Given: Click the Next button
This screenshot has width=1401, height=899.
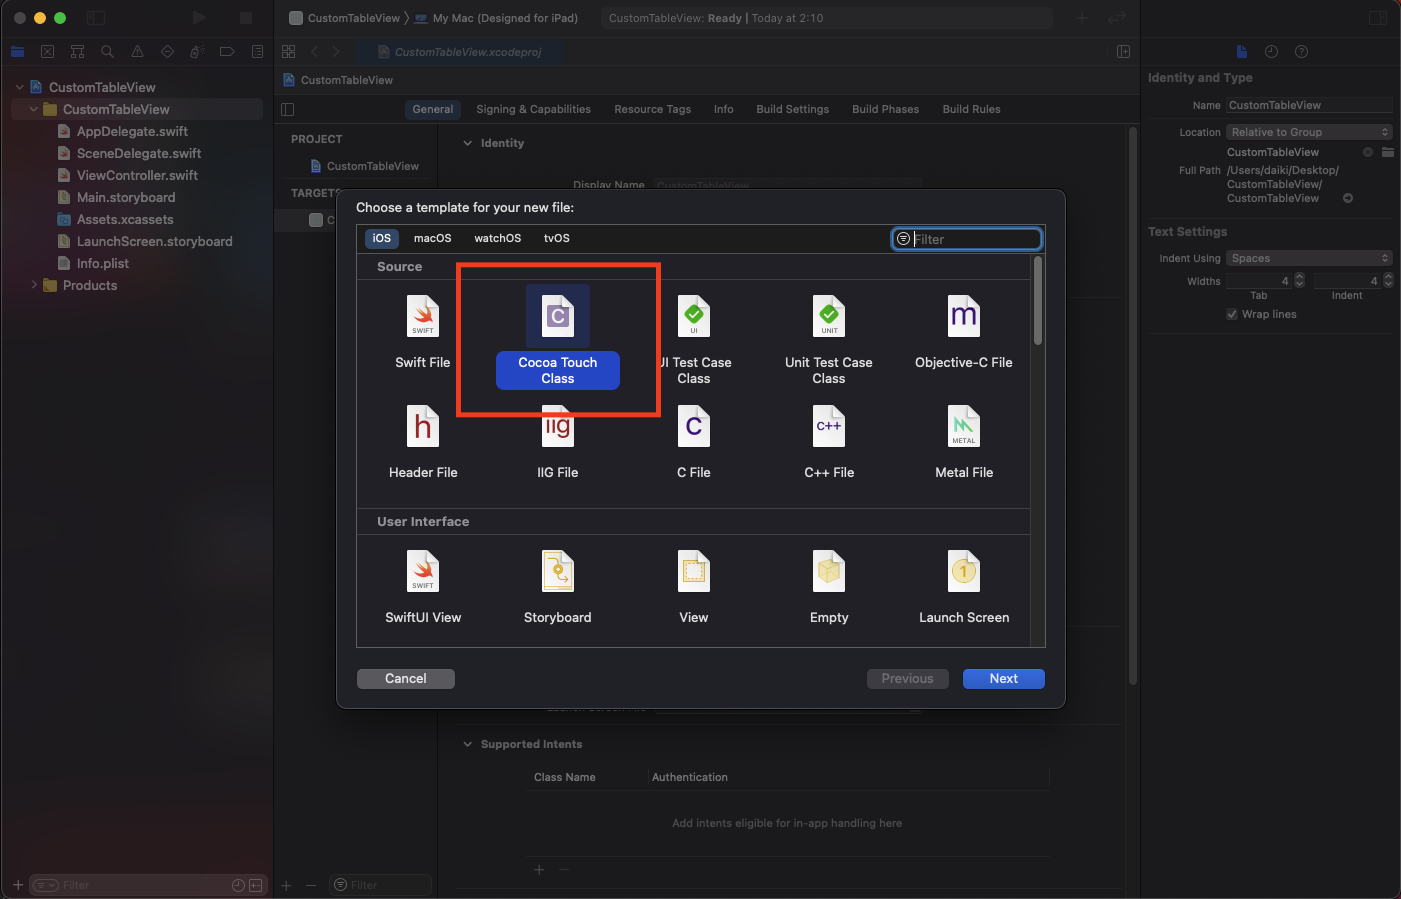Looking at the screenshot, I should pyautogui.click(x=1004, y=678).
